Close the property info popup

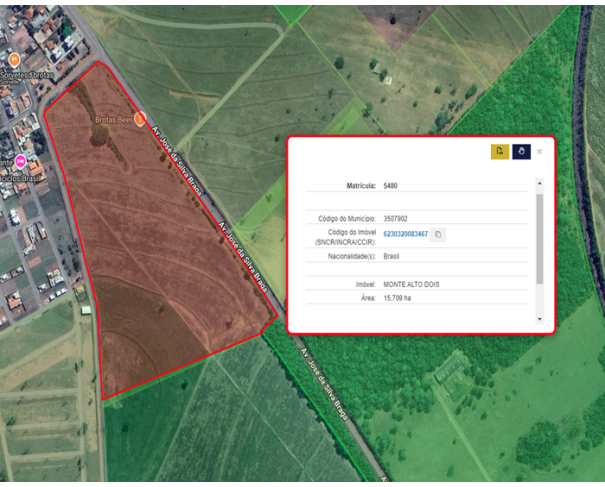539,152
